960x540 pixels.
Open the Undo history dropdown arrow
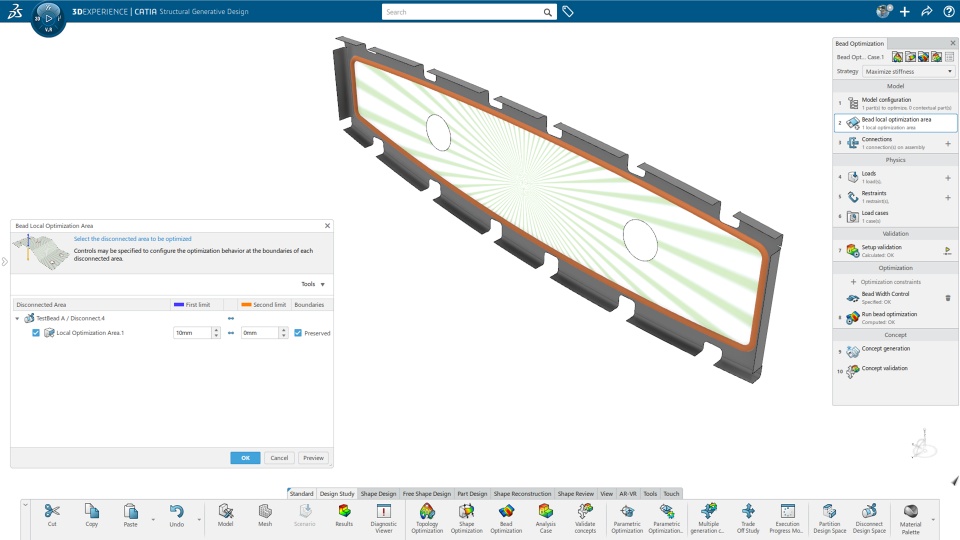point(199,520)
